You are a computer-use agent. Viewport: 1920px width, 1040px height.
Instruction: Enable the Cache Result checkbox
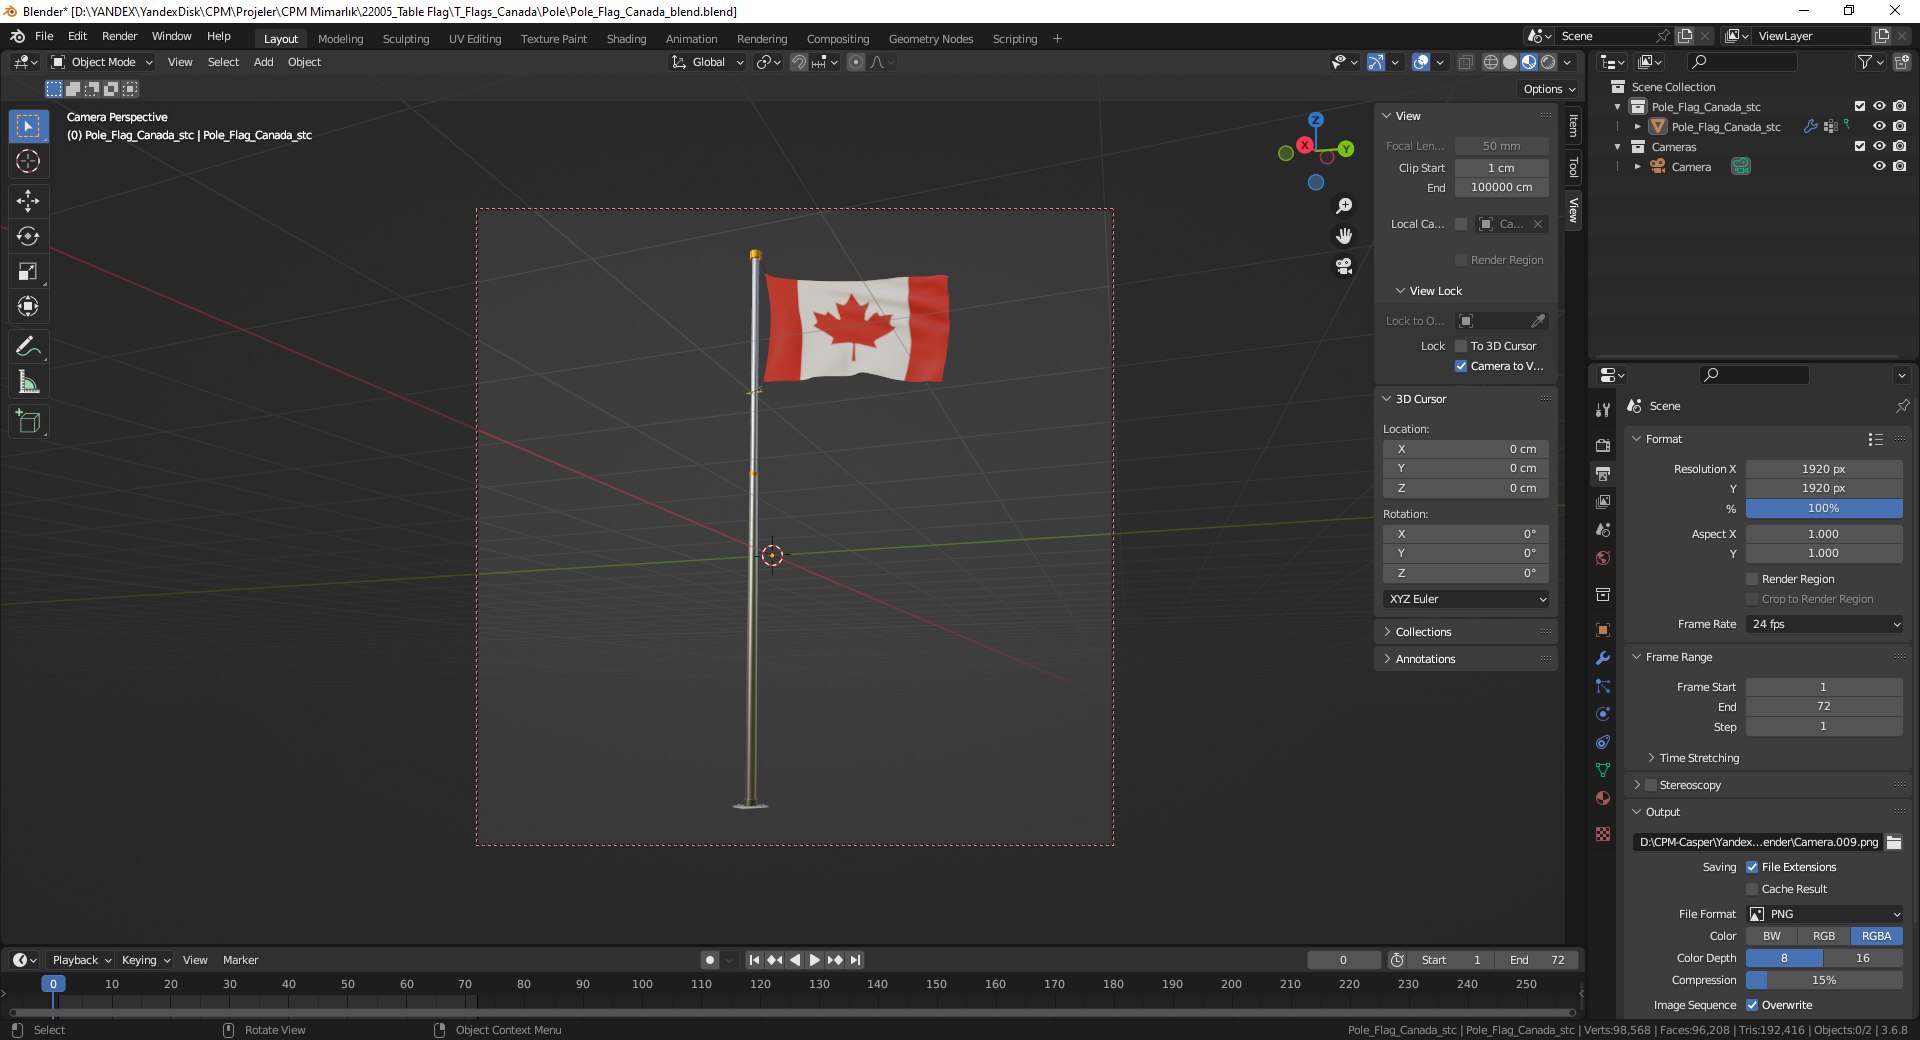coord(1752,889)
